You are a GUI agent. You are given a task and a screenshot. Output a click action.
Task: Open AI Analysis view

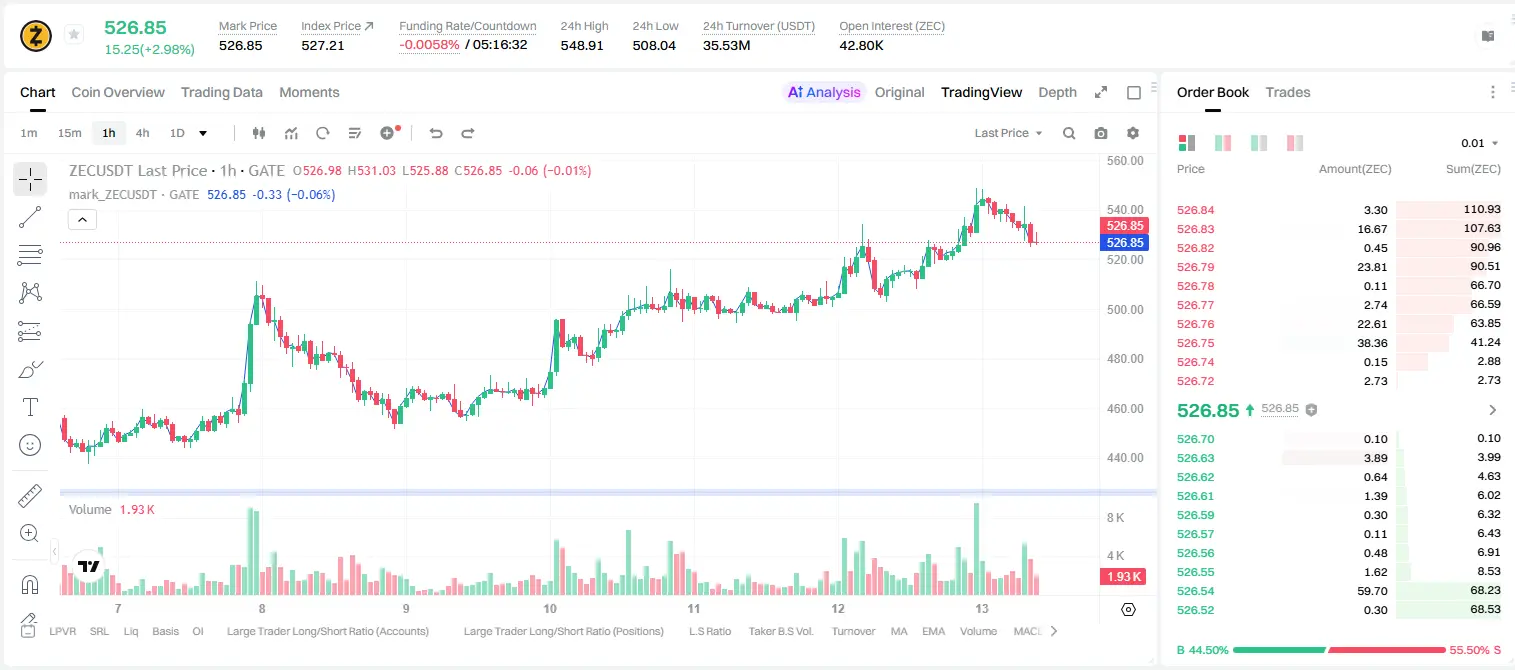click(824, 92)
